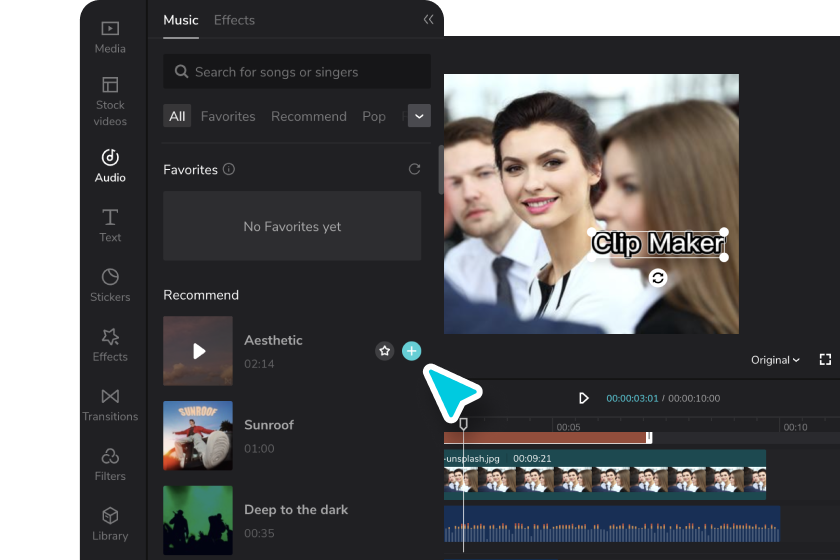Click the 00:10 ruler mark

(x=795, y=427)
